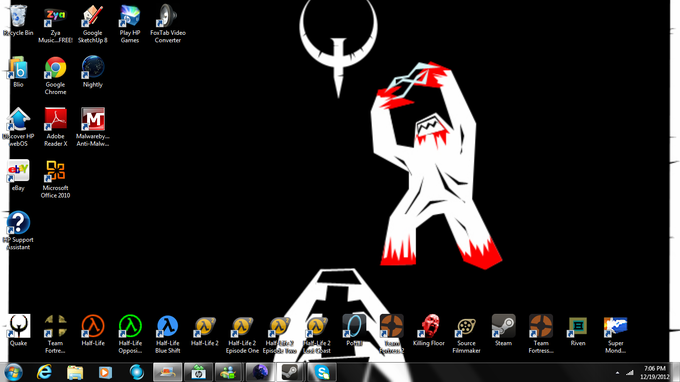
Task: Select the Riven desktop shortcut
Action: click(578, 330)
